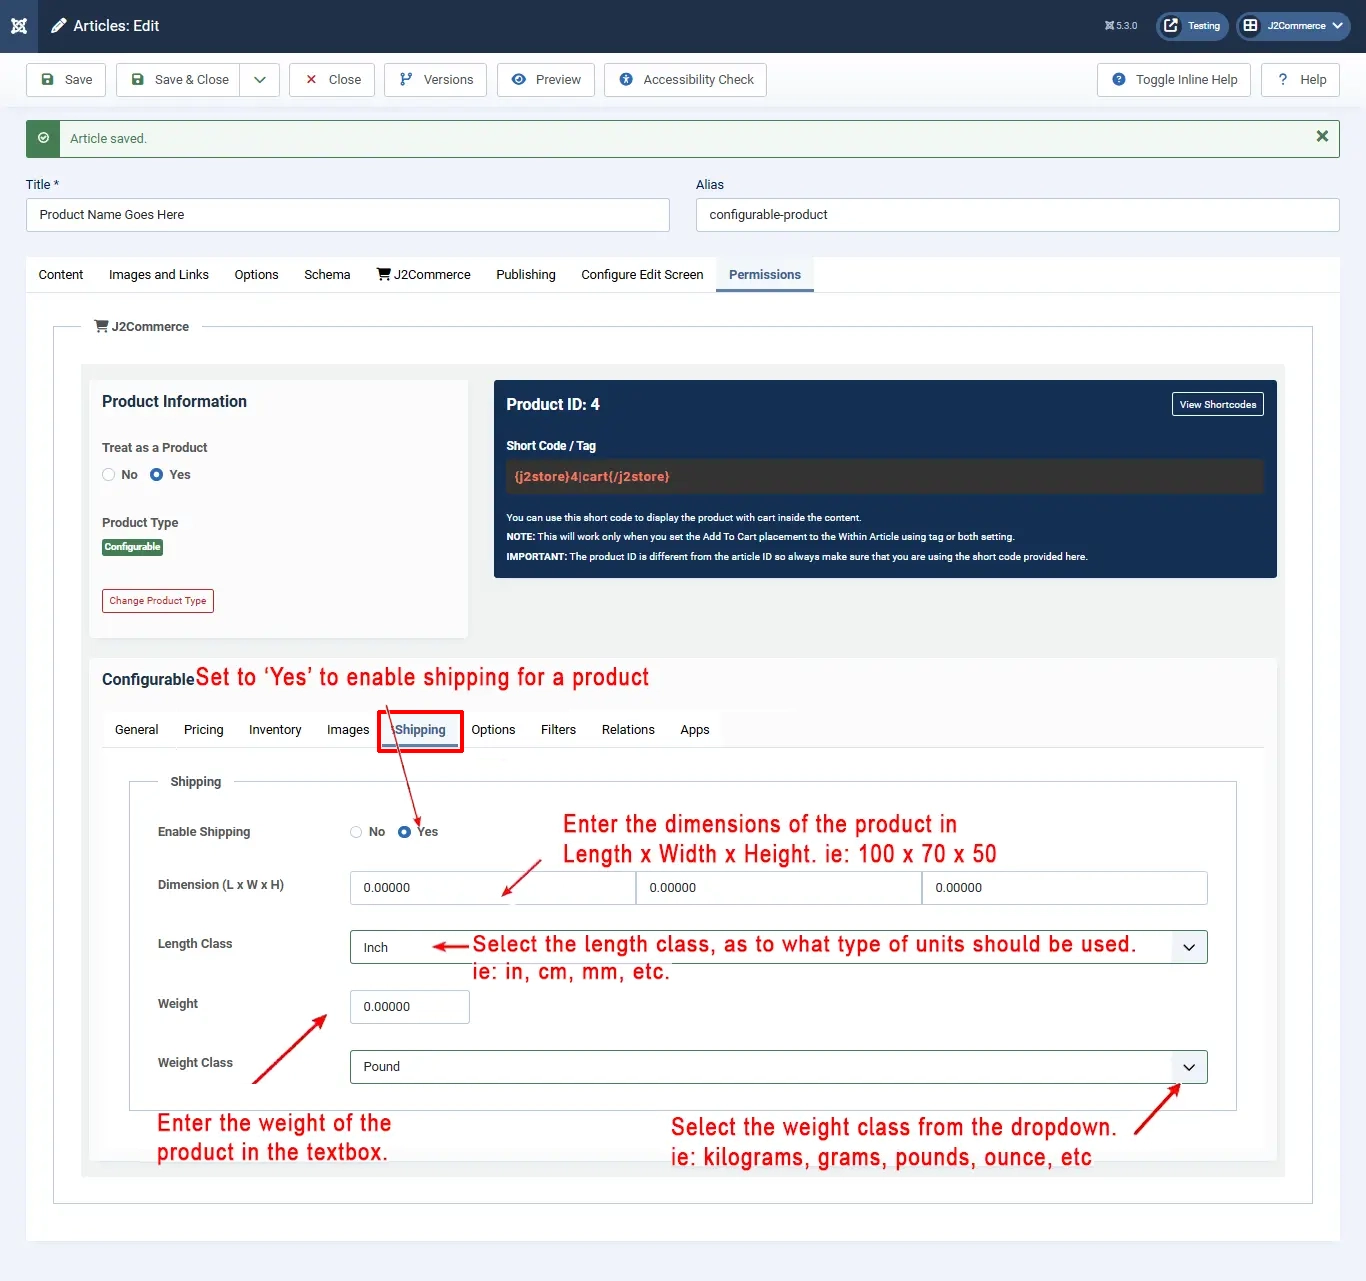Click the Joomla logo icon
Image resolution: width=1366 pixels, height=1281 pixels.
pos(19,26)
